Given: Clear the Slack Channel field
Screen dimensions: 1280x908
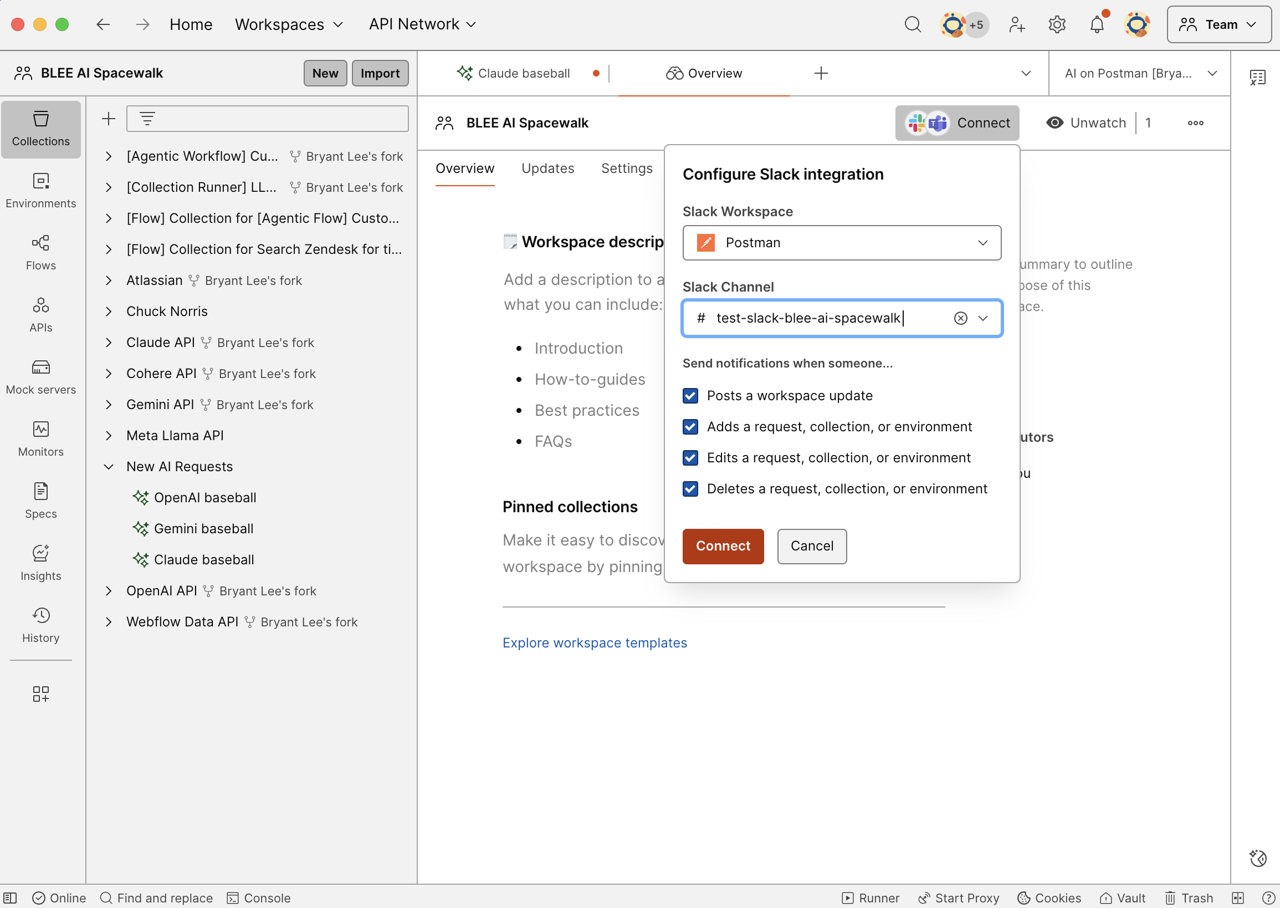Looking at the screenshot, I should (x=960, y=318).
